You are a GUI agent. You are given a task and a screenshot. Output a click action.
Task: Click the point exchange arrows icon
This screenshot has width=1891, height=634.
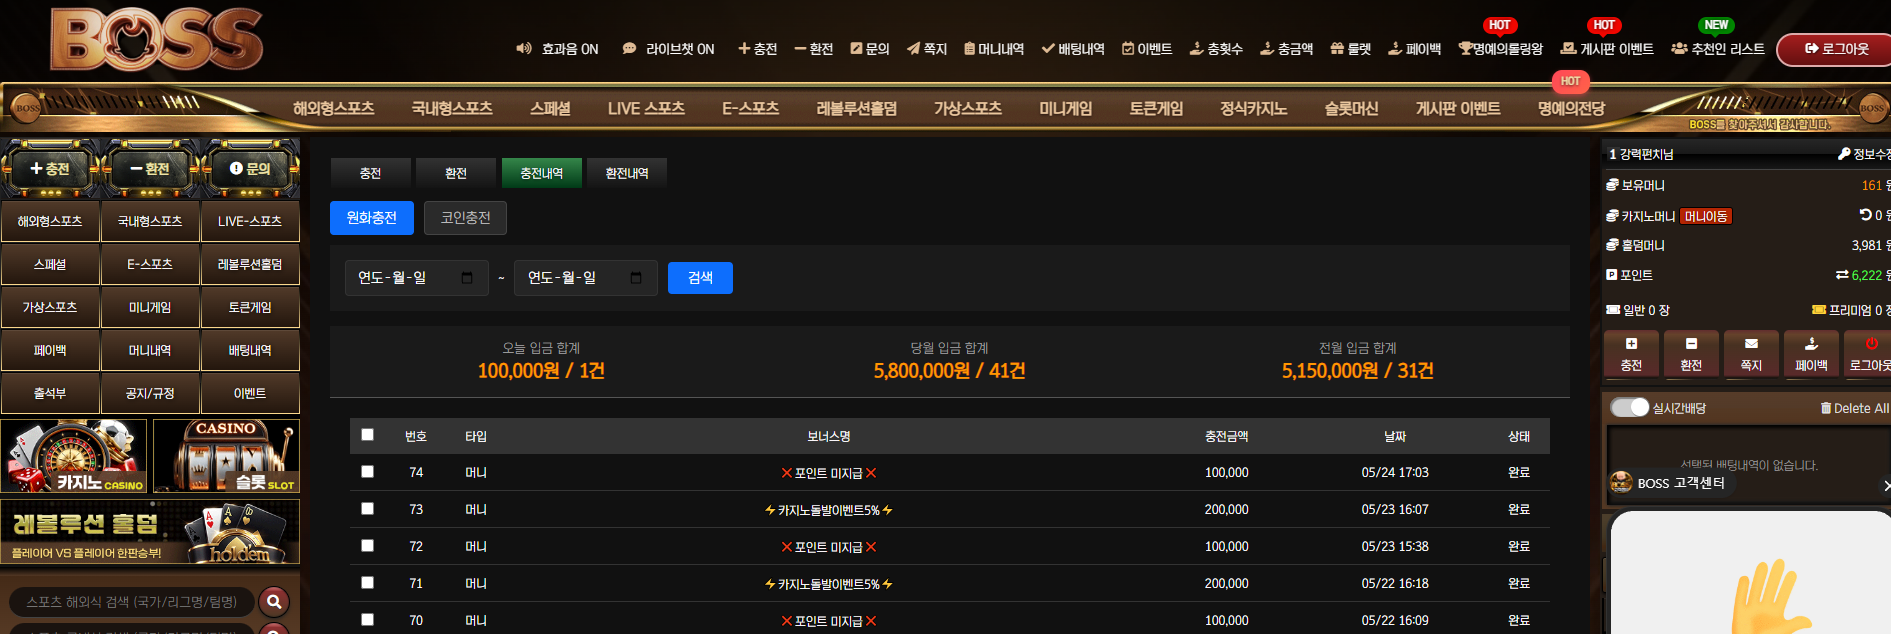[x=1842, y=274]
